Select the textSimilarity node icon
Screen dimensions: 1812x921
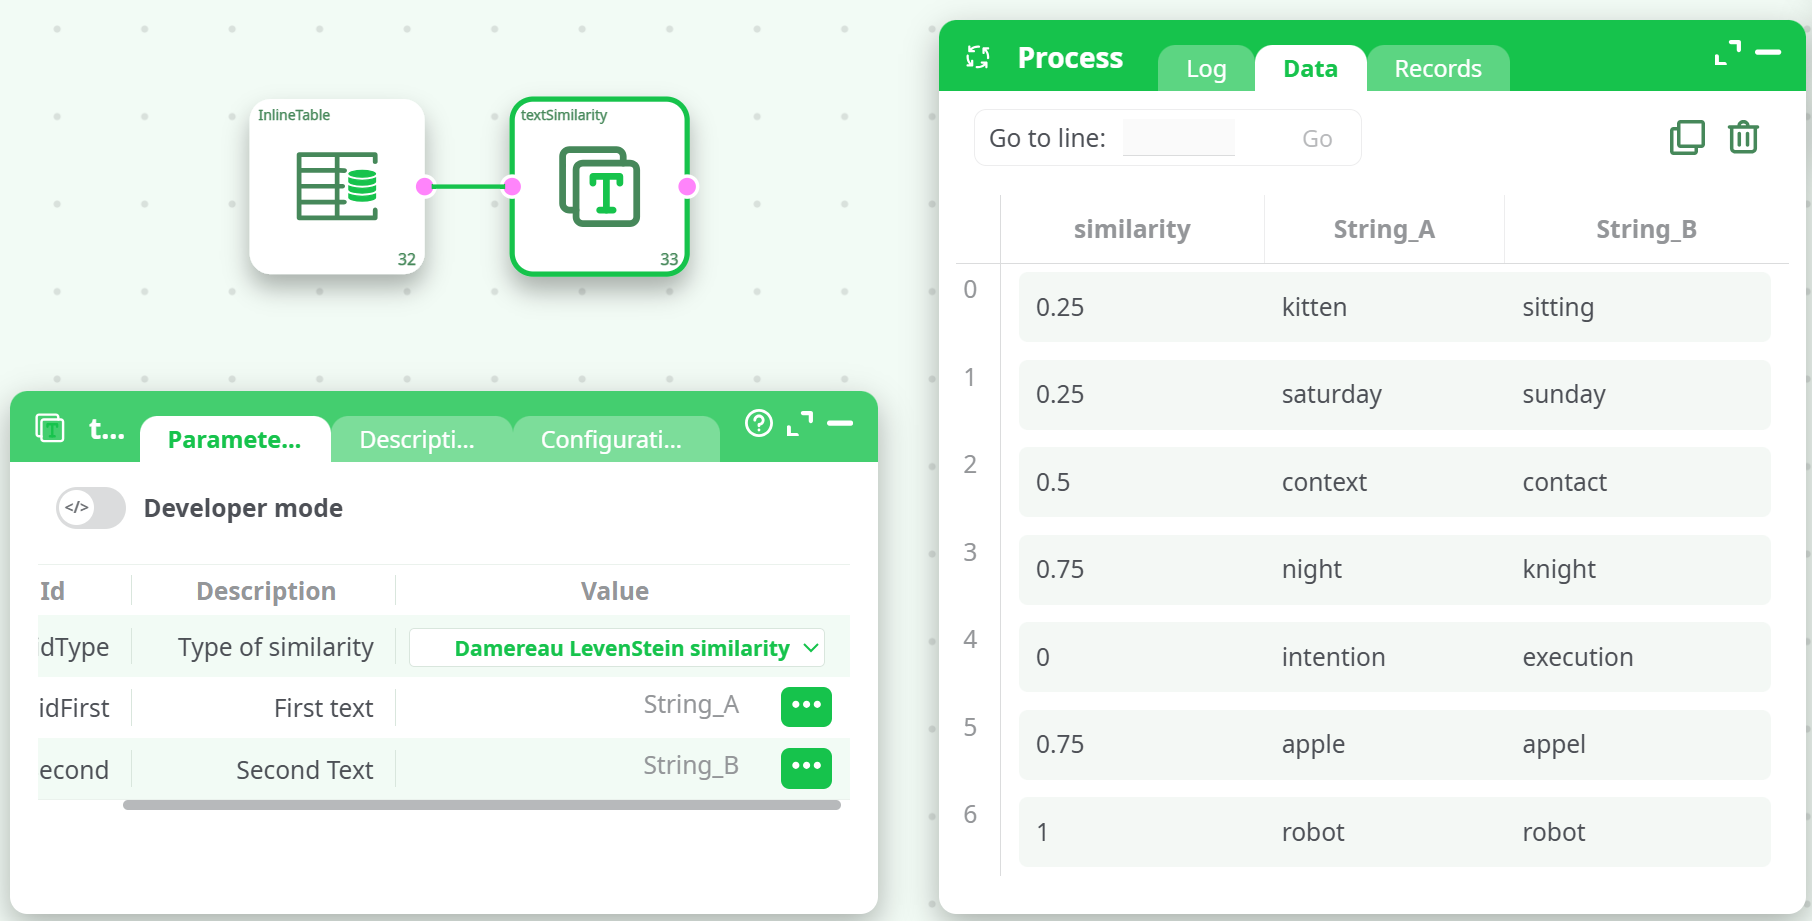(x=599, y=186)
